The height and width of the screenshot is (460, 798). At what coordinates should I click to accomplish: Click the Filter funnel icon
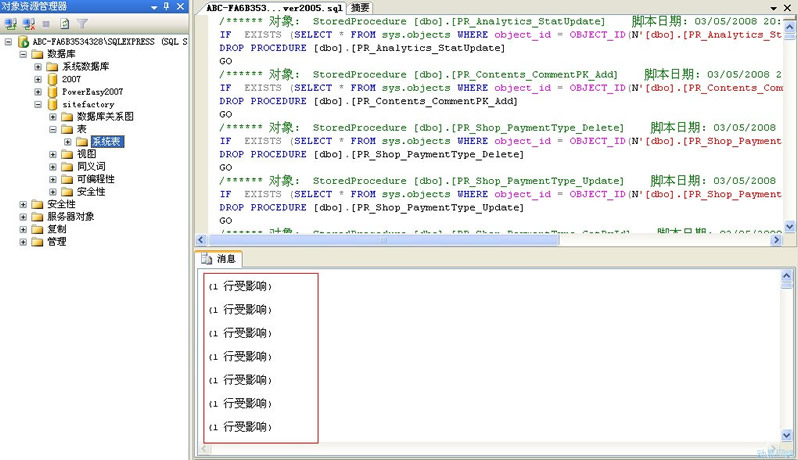point(82,23)
